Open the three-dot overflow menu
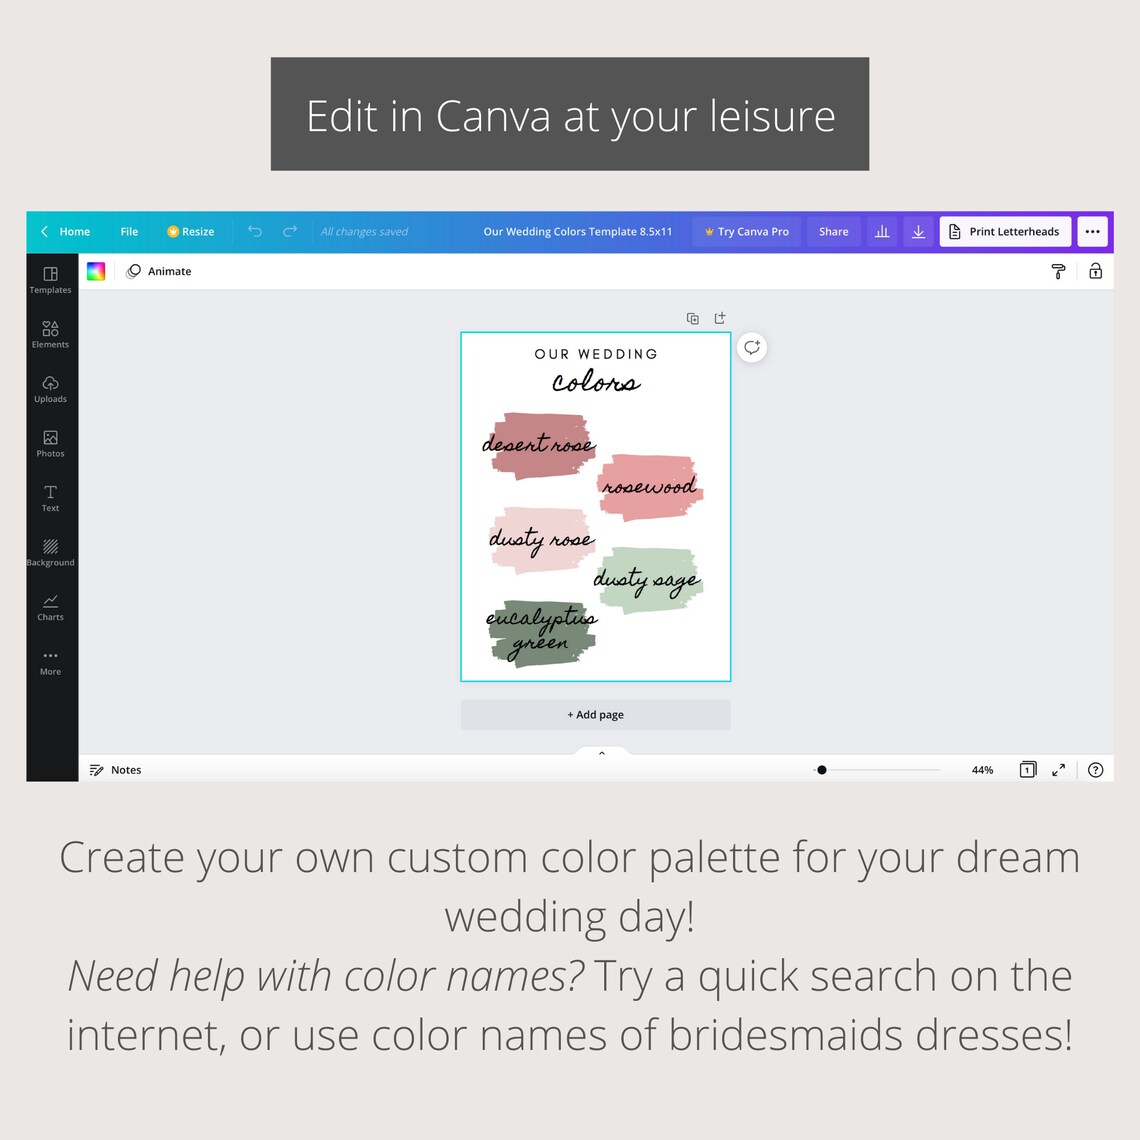Screen dimensions: 1140x1140 [1092, 231]
